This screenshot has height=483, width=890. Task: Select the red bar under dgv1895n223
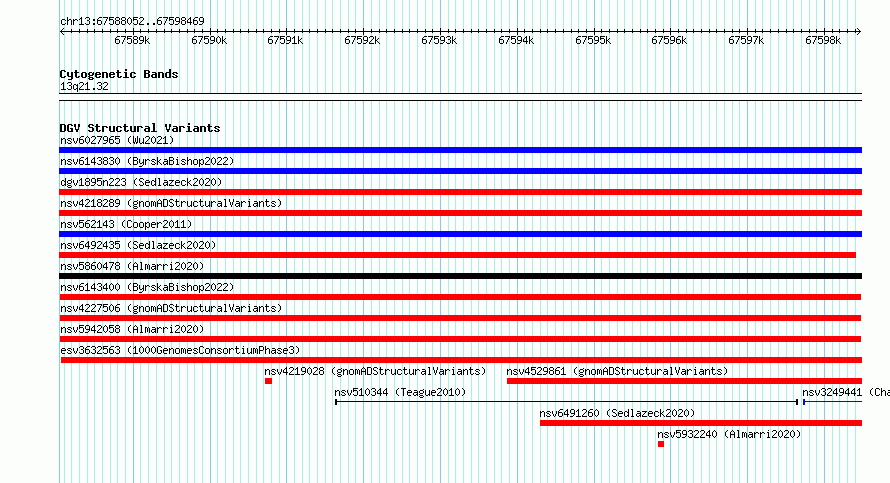point(460,192)
